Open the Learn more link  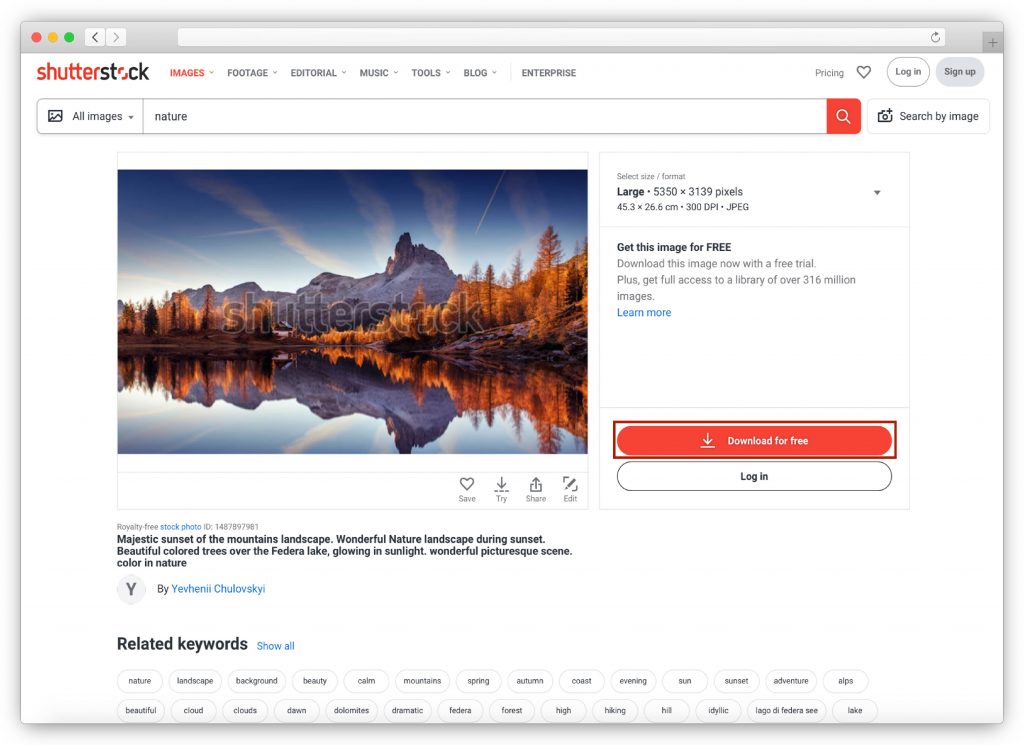pos(644,313)
